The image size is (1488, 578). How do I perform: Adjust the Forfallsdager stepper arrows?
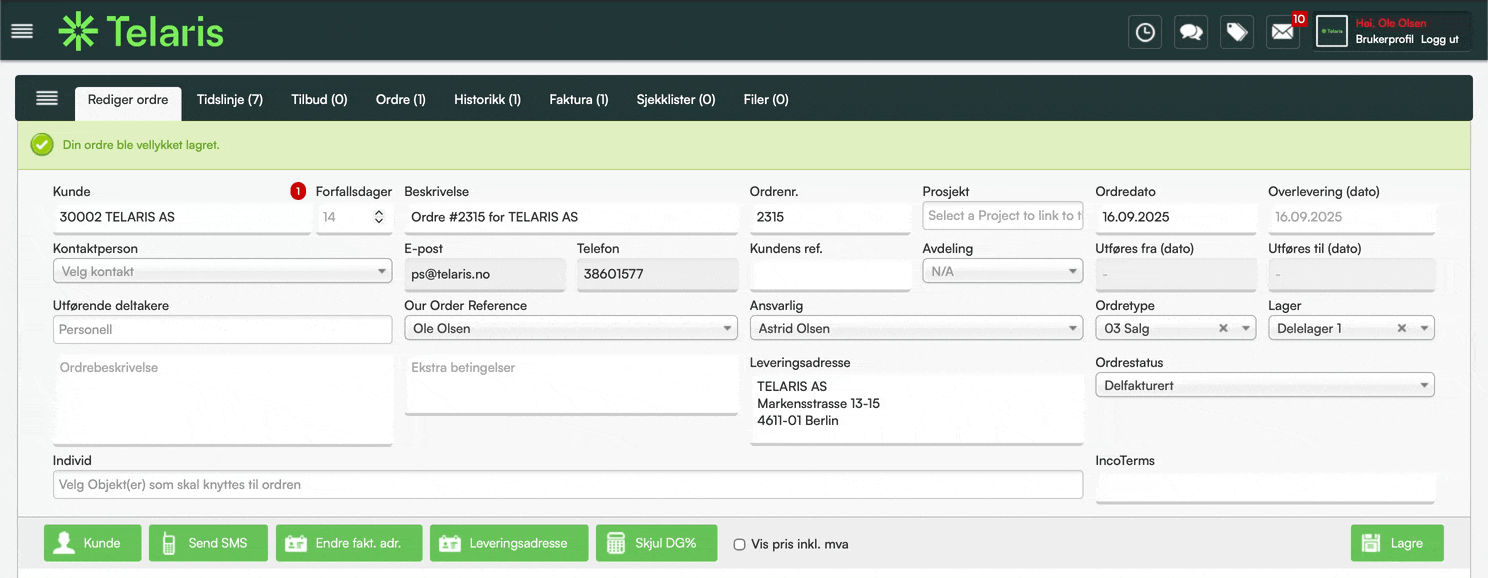[x=379, y=217]
